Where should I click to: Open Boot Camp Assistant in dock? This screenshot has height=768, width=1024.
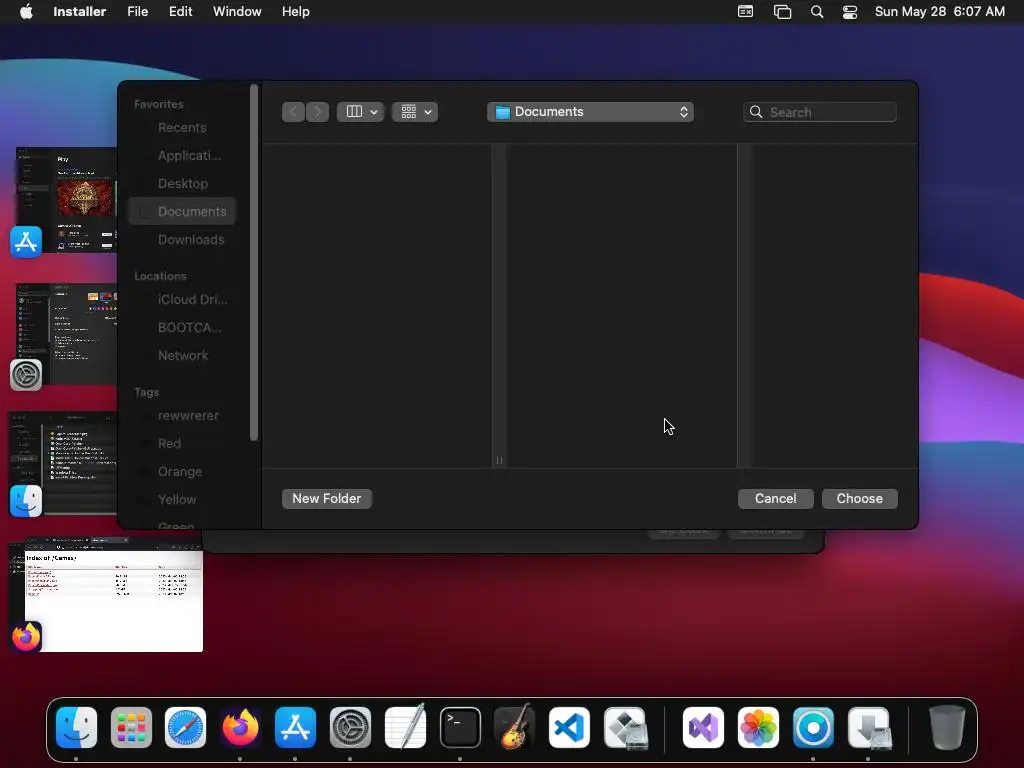point(626,728)
